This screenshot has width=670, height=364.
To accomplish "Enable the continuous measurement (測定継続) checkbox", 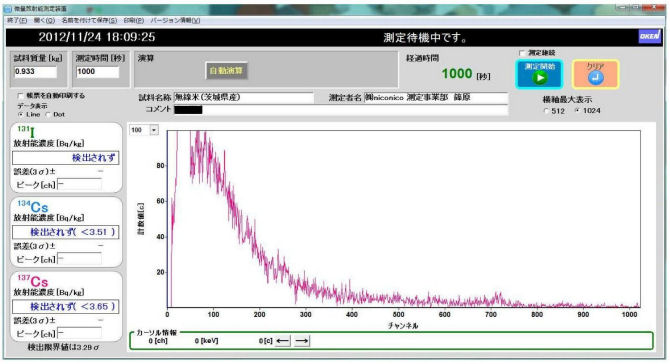I will (x=522, y=53).
